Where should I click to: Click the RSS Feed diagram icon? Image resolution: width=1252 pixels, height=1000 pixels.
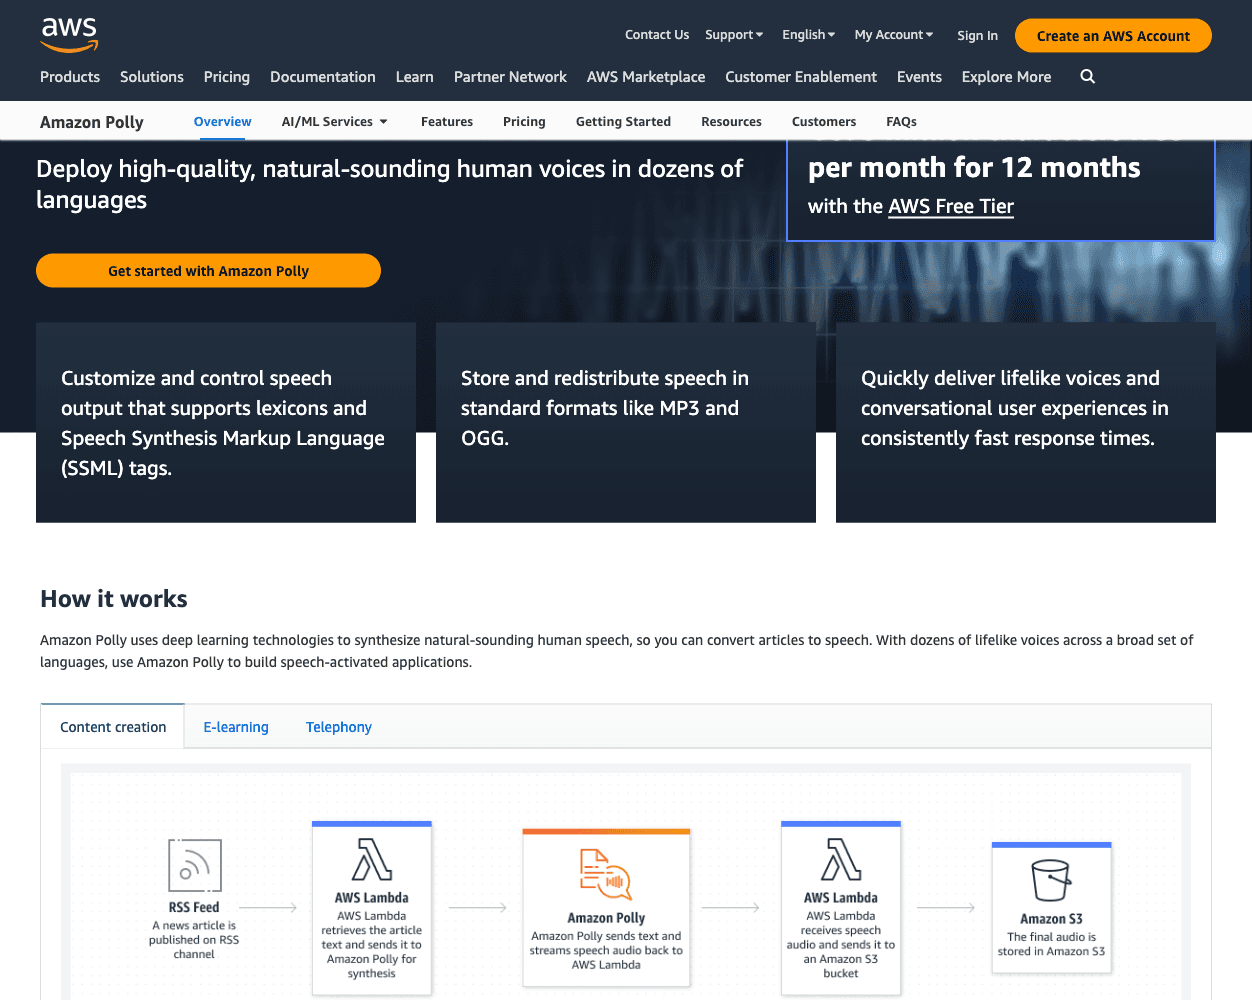194,865
